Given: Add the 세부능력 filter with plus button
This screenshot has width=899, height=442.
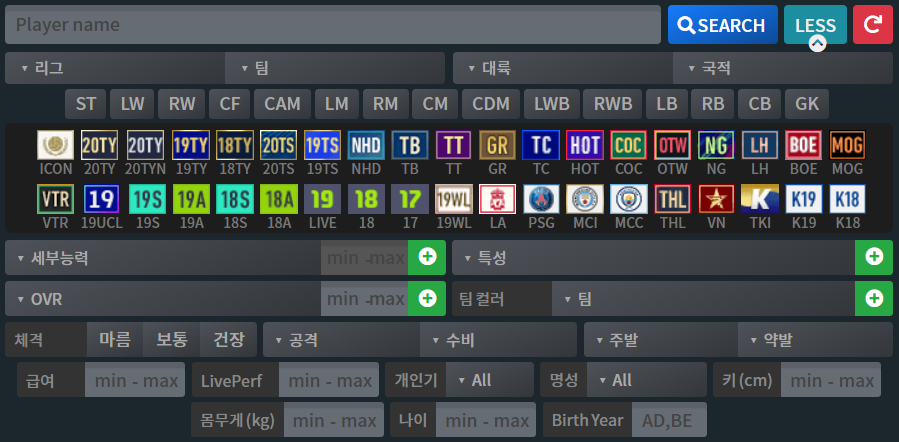Looking at the screenshot, I should click(x=427, y=257).
